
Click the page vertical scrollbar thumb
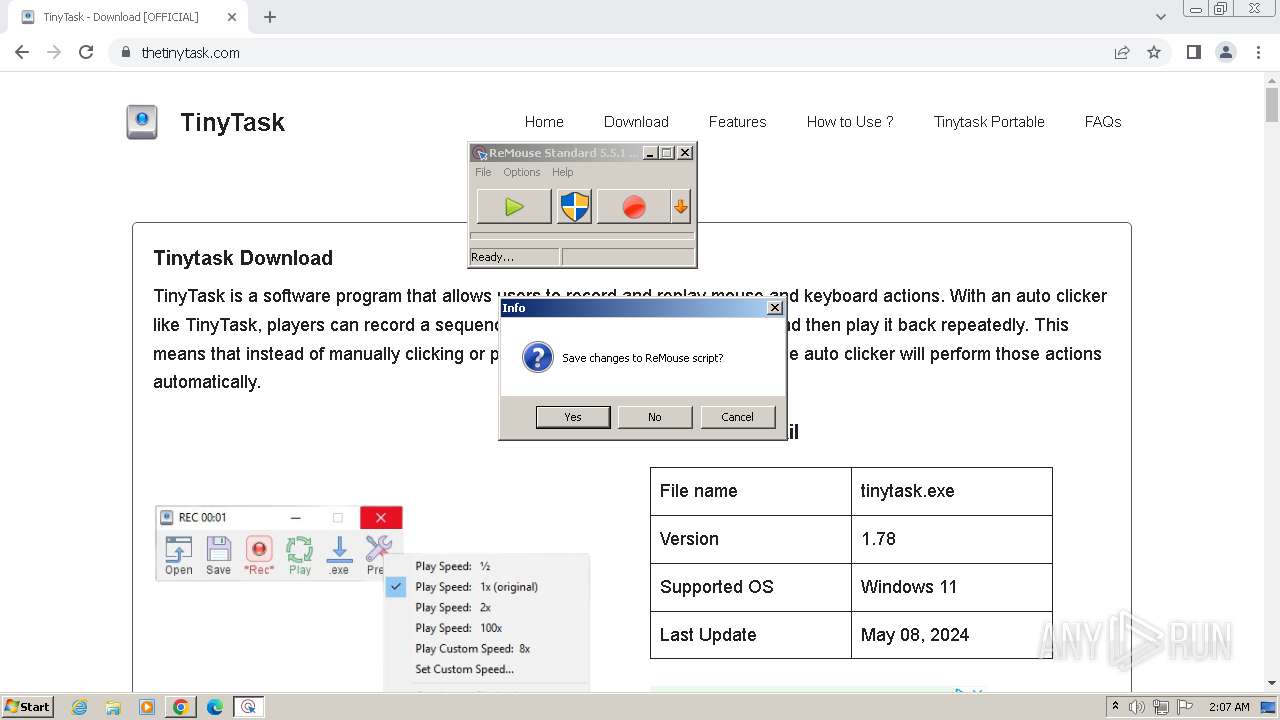click(x=1272, y=104)
